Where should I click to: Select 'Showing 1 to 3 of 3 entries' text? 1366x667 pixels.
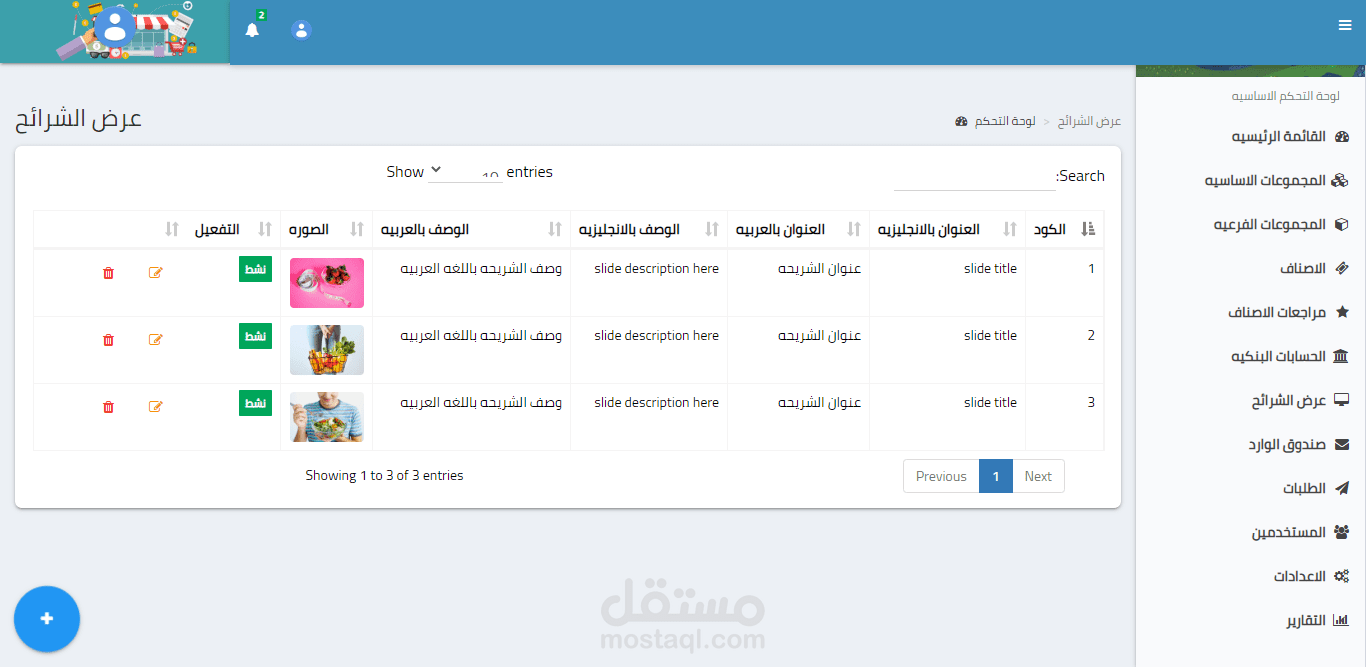click(x=385, y=476)
